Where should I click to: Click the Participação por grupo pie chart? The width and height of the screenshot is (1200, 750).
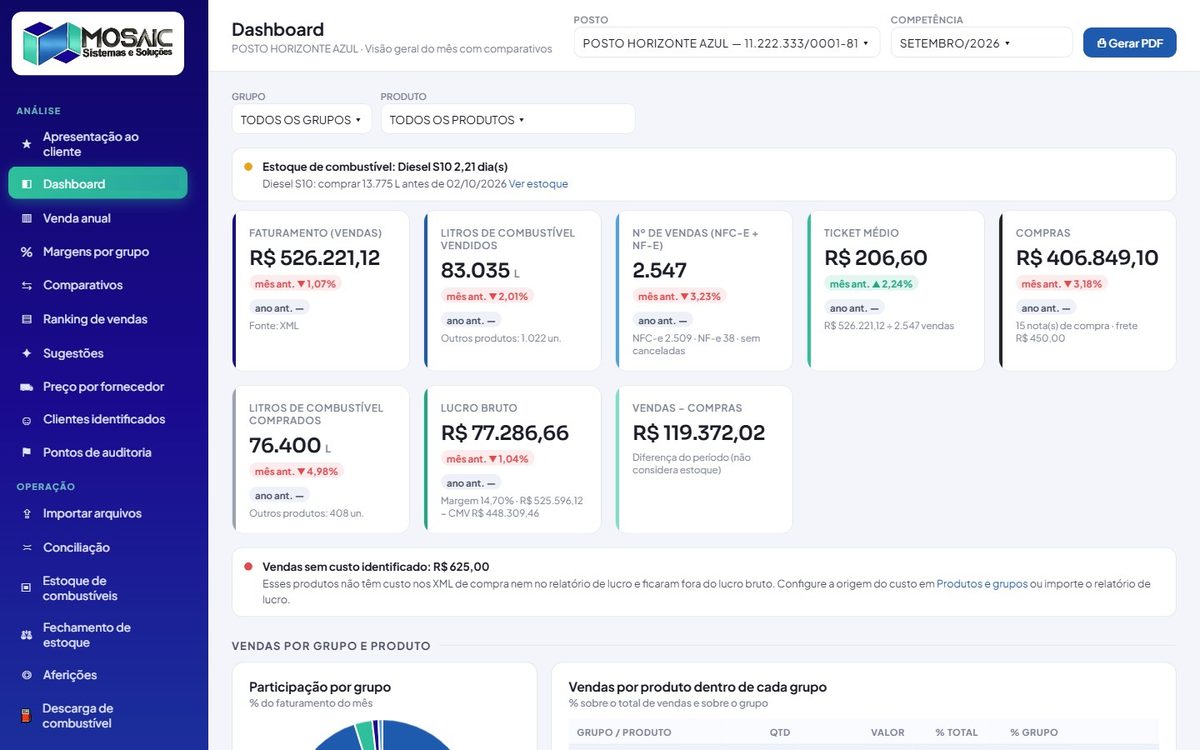(x=382, y=735)
